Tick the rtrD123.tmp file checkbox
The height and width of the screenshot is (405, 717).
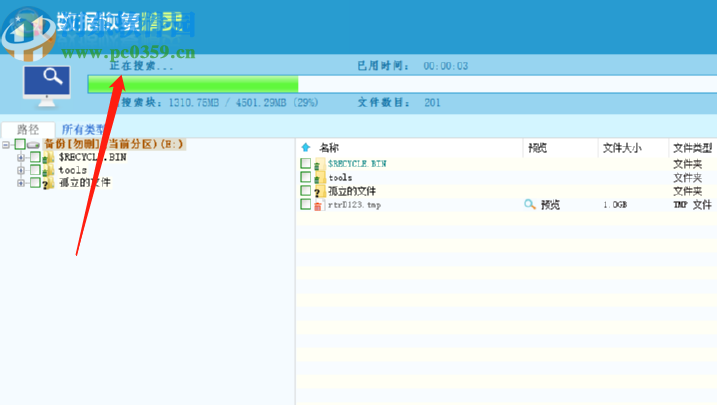pos(305,204)
